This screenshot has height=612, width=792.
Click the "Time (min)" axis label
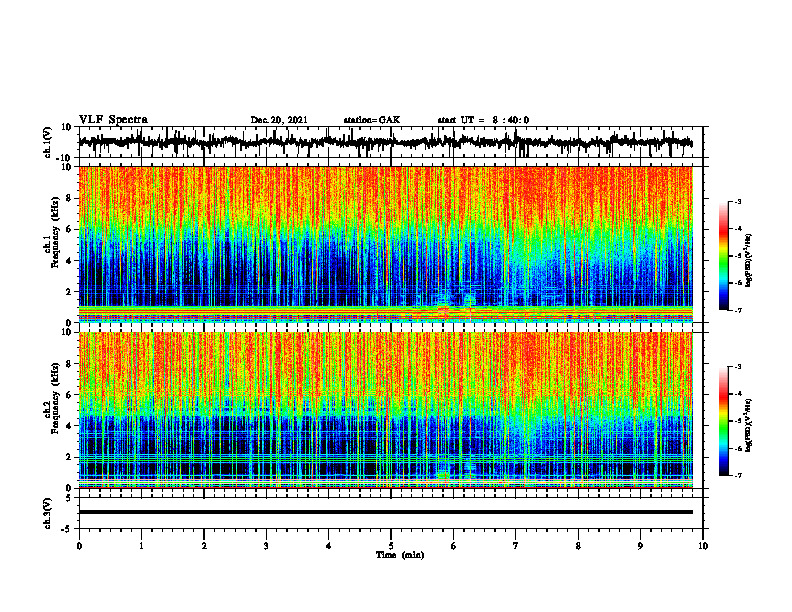pos(400,555)
